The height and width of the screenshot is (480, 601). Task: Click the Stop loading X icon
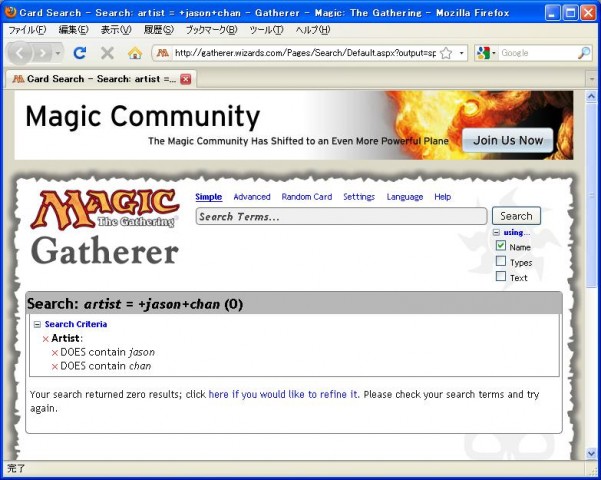pos(107,53)
